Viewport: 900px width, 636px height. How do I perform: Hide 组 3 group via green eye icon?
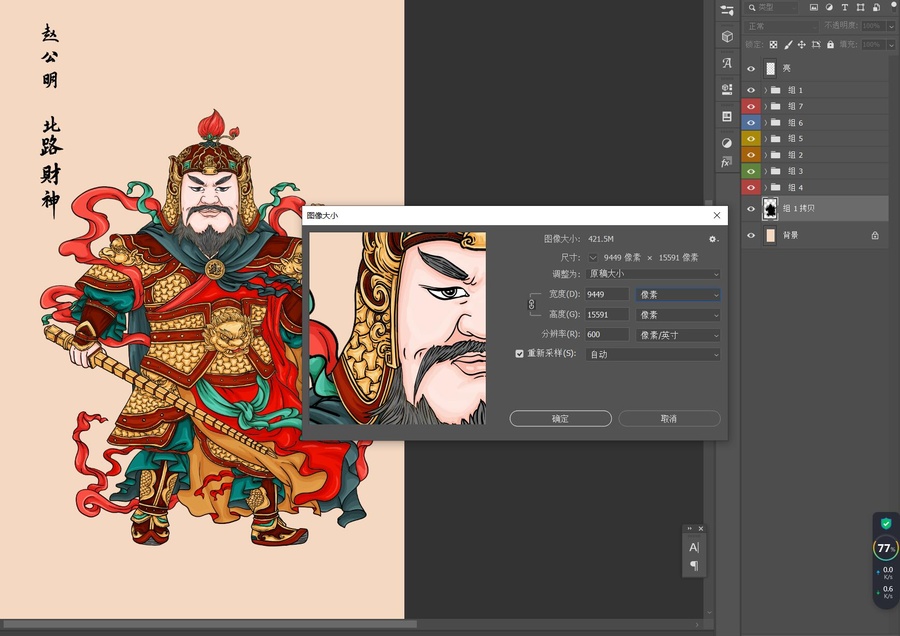[751, 171]
